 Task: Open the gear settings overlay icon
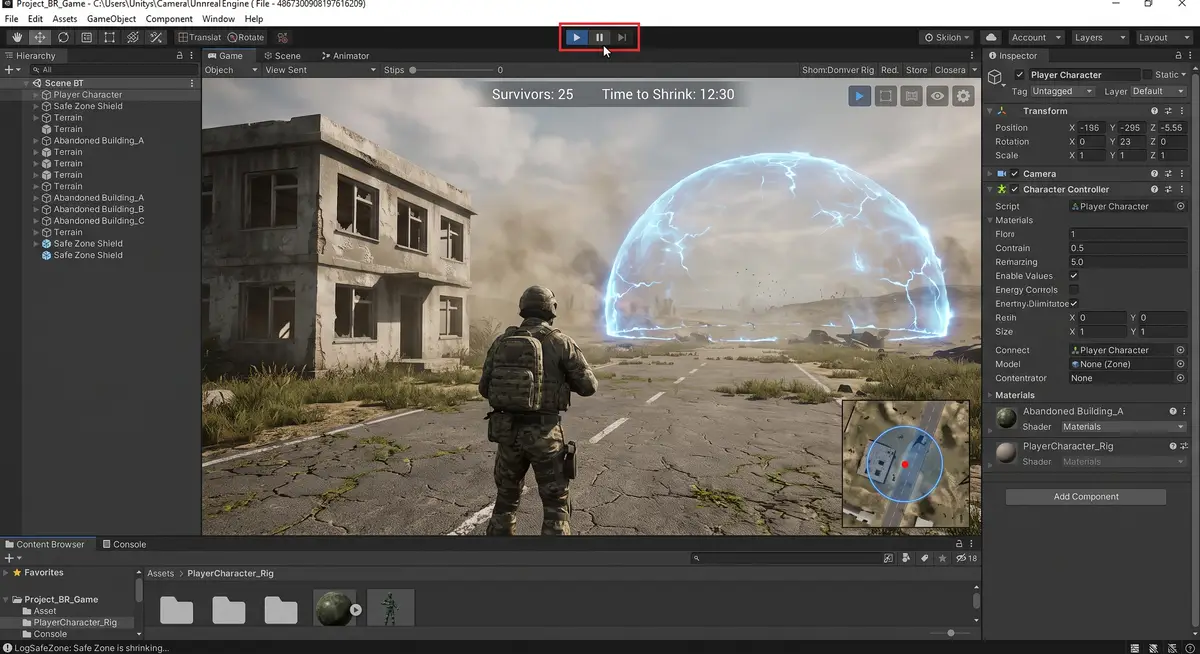coord(963,96)
